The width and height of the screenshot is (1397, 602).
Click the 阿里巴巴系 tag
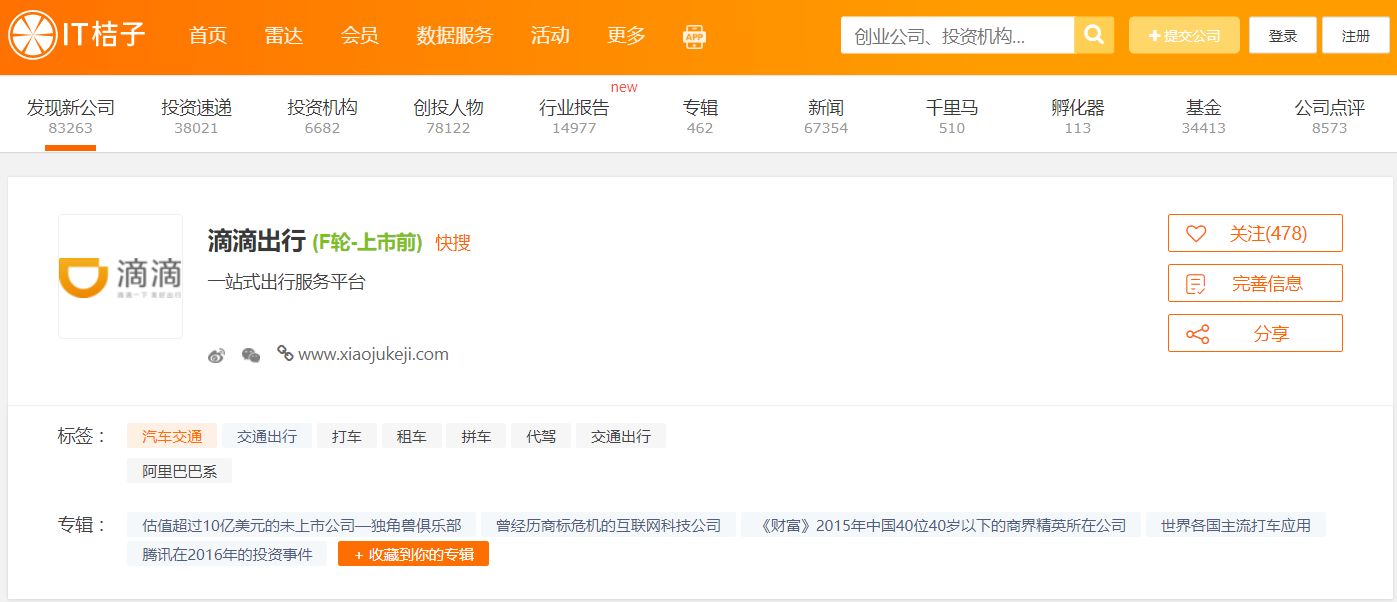(x=180, y=471)
